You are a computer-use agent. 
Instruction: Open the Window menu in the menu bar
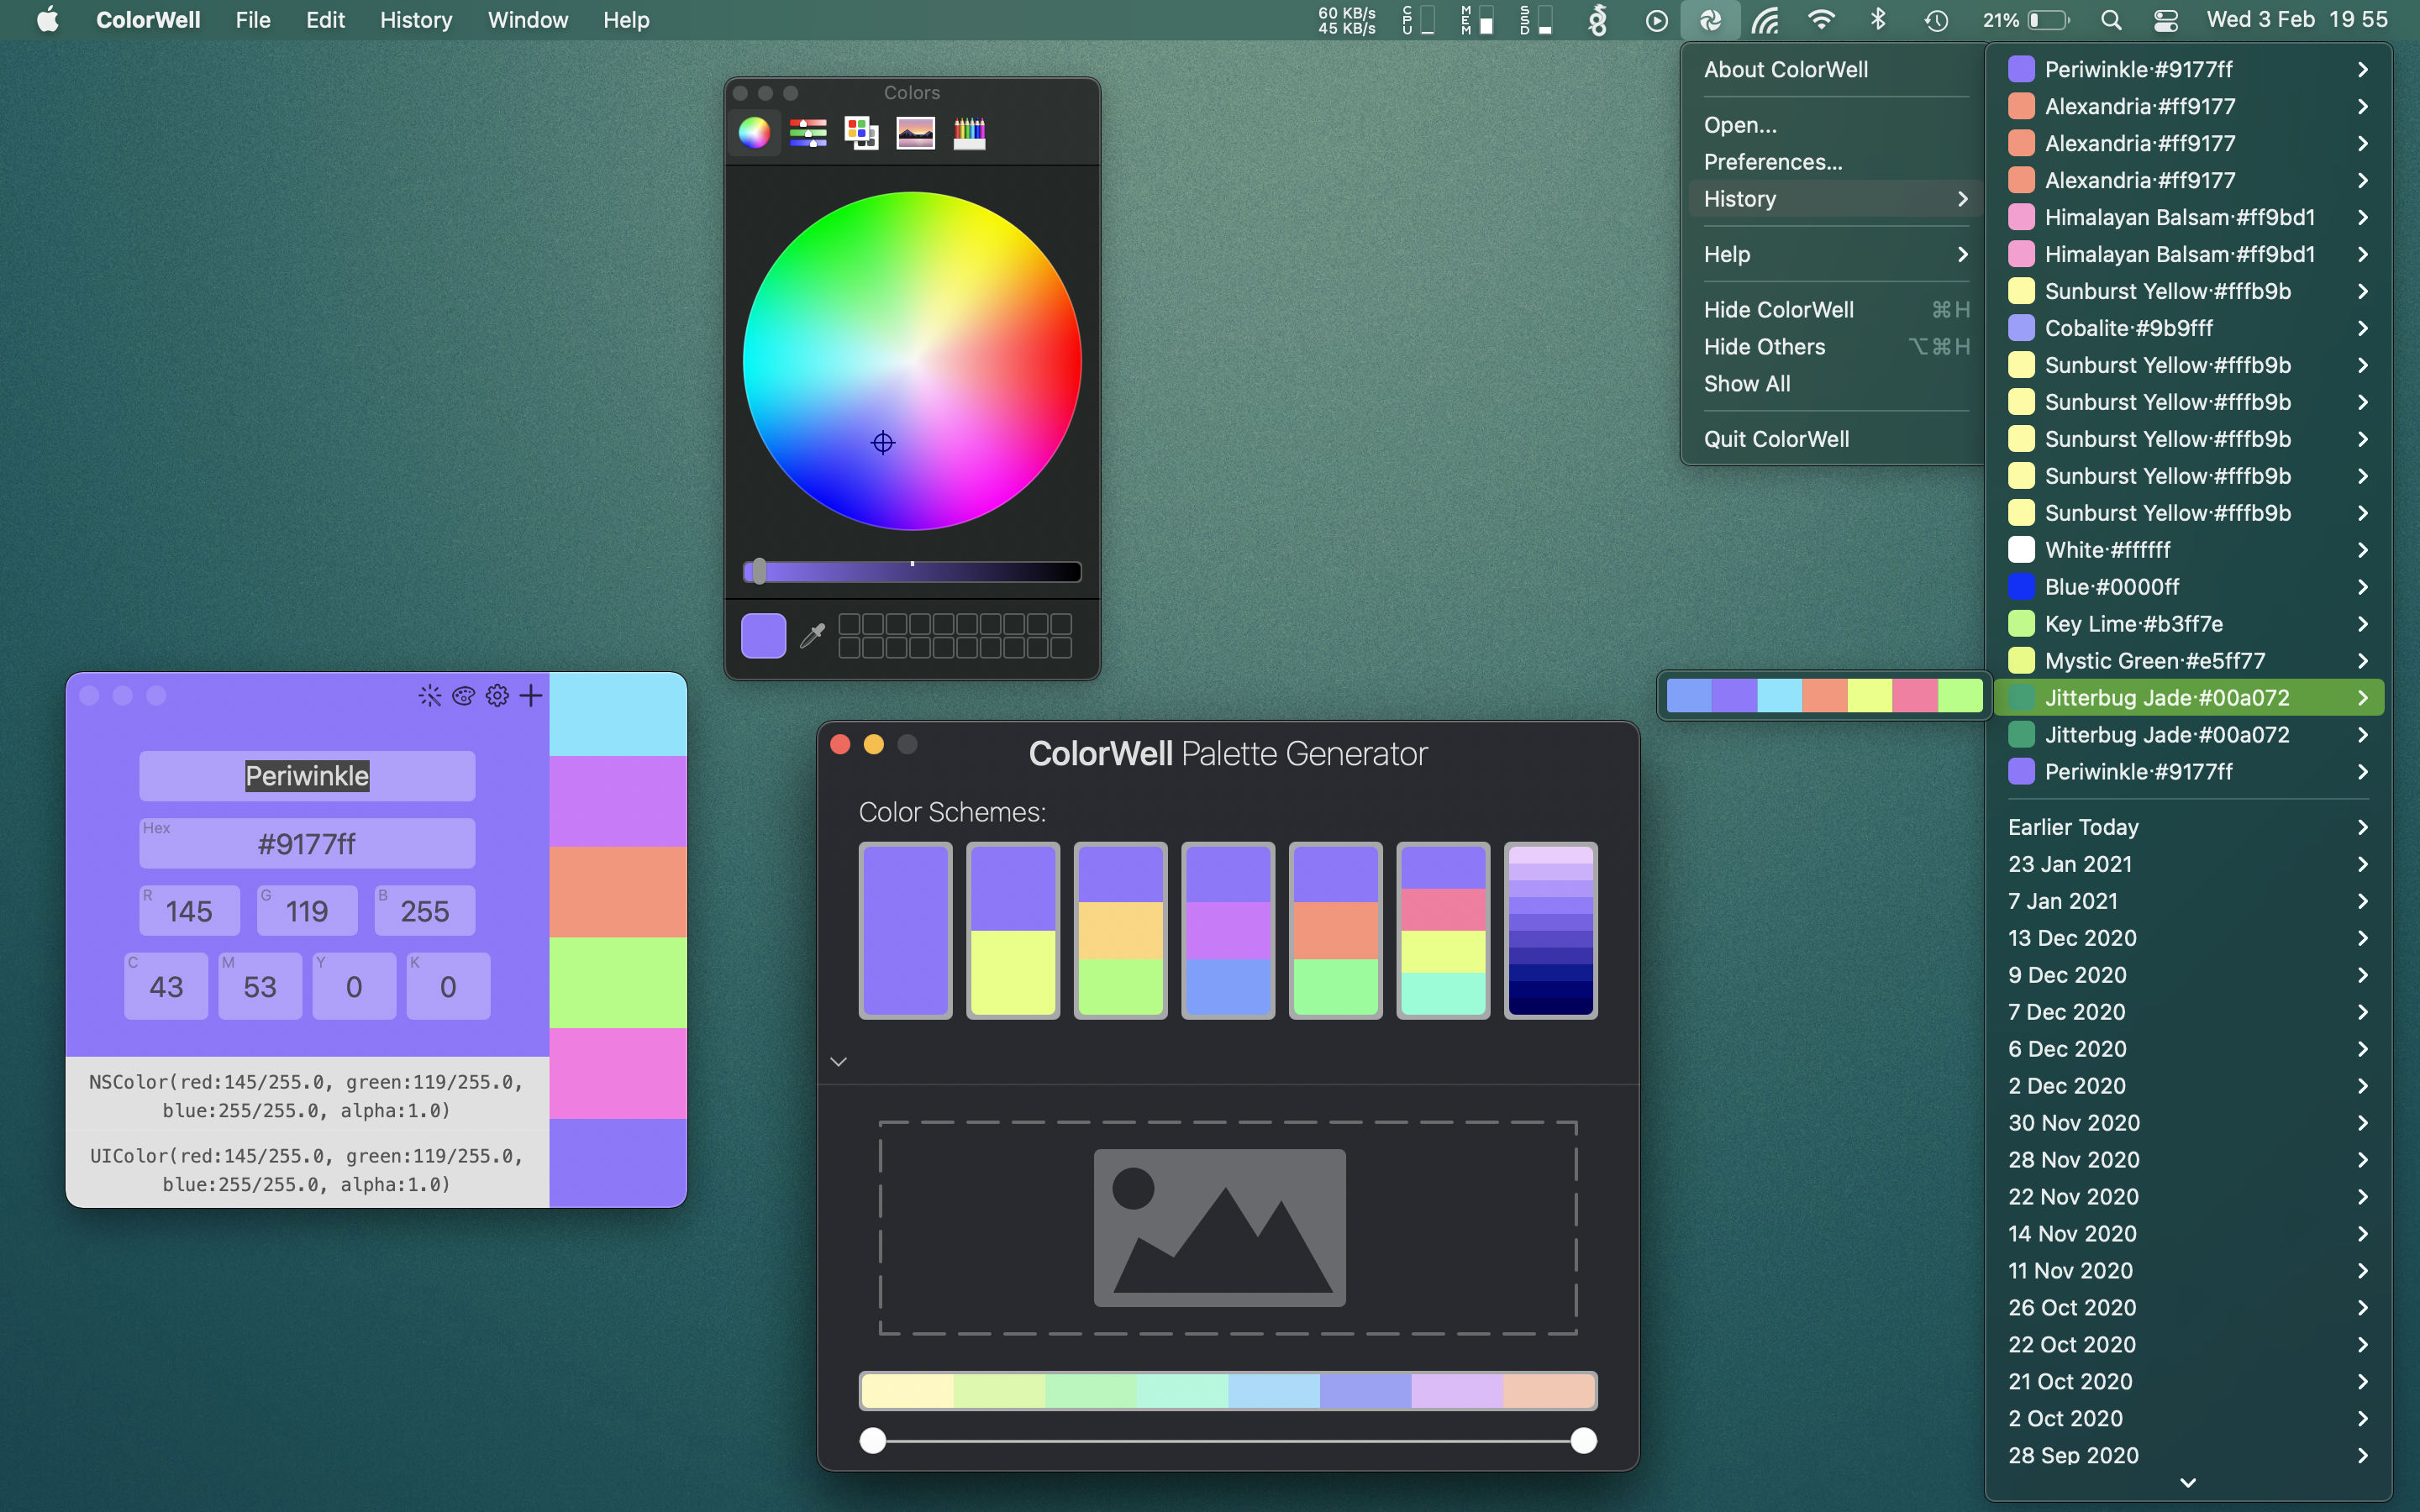(x=527, y=20)
